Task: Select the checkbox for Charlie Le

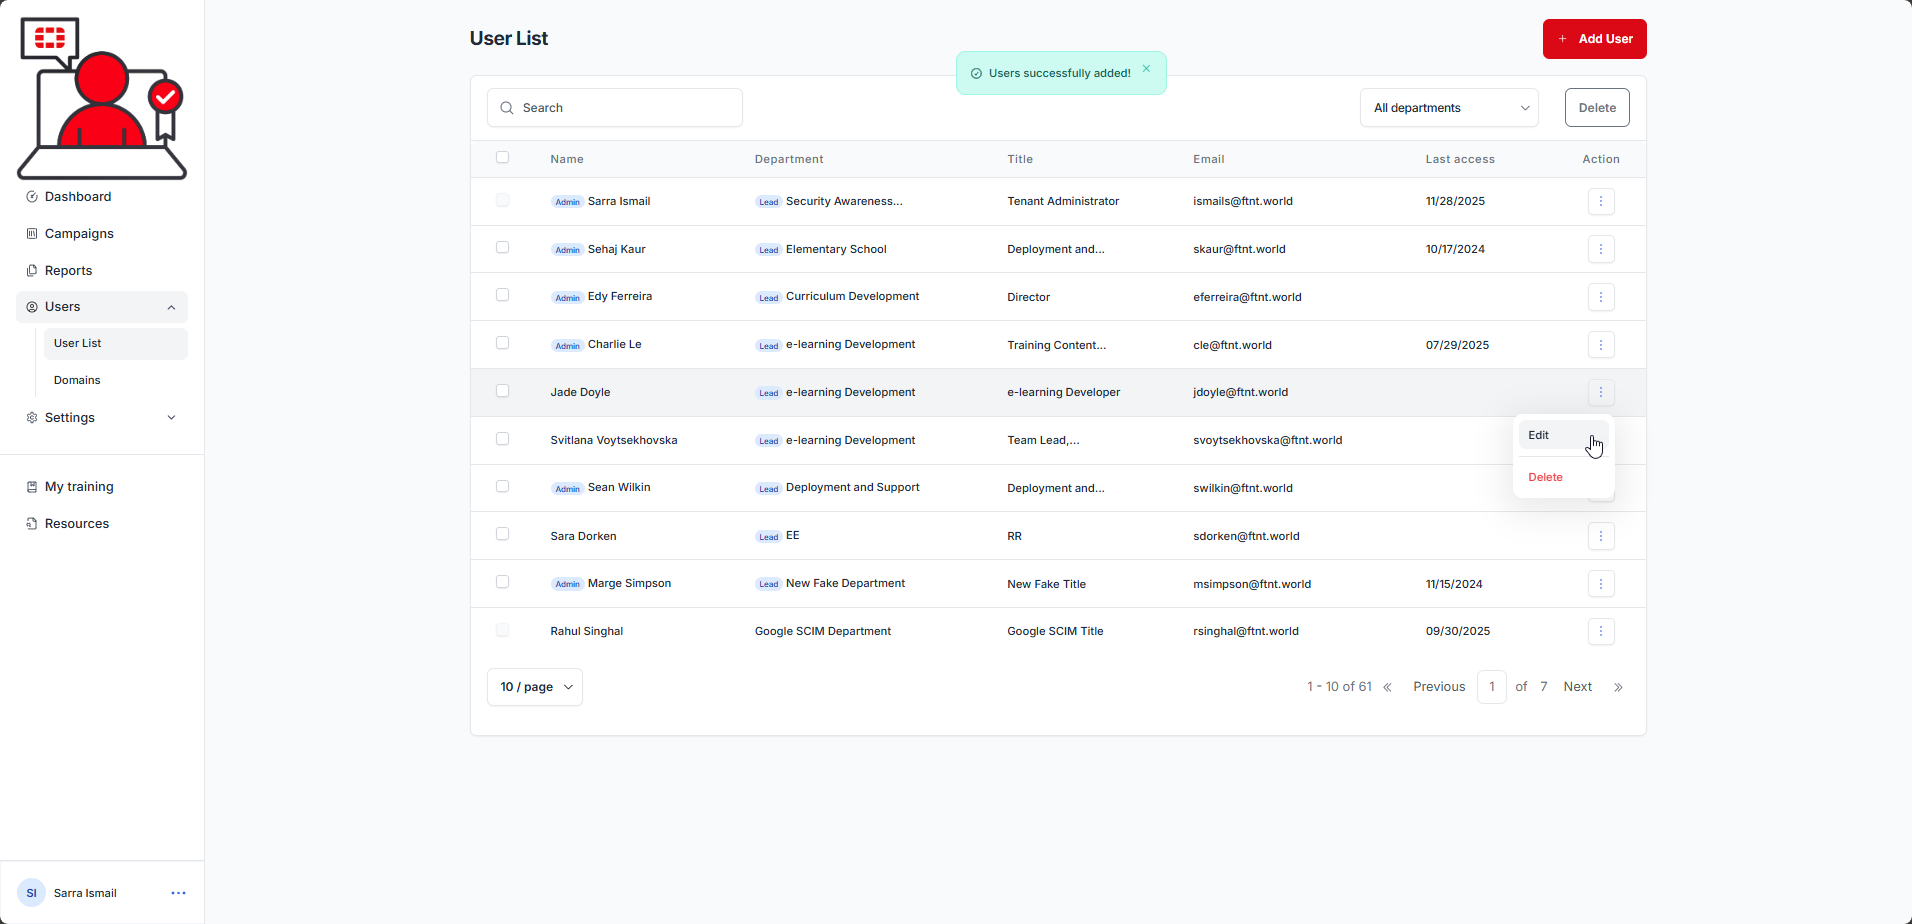Action: click(x=502, y=343)
